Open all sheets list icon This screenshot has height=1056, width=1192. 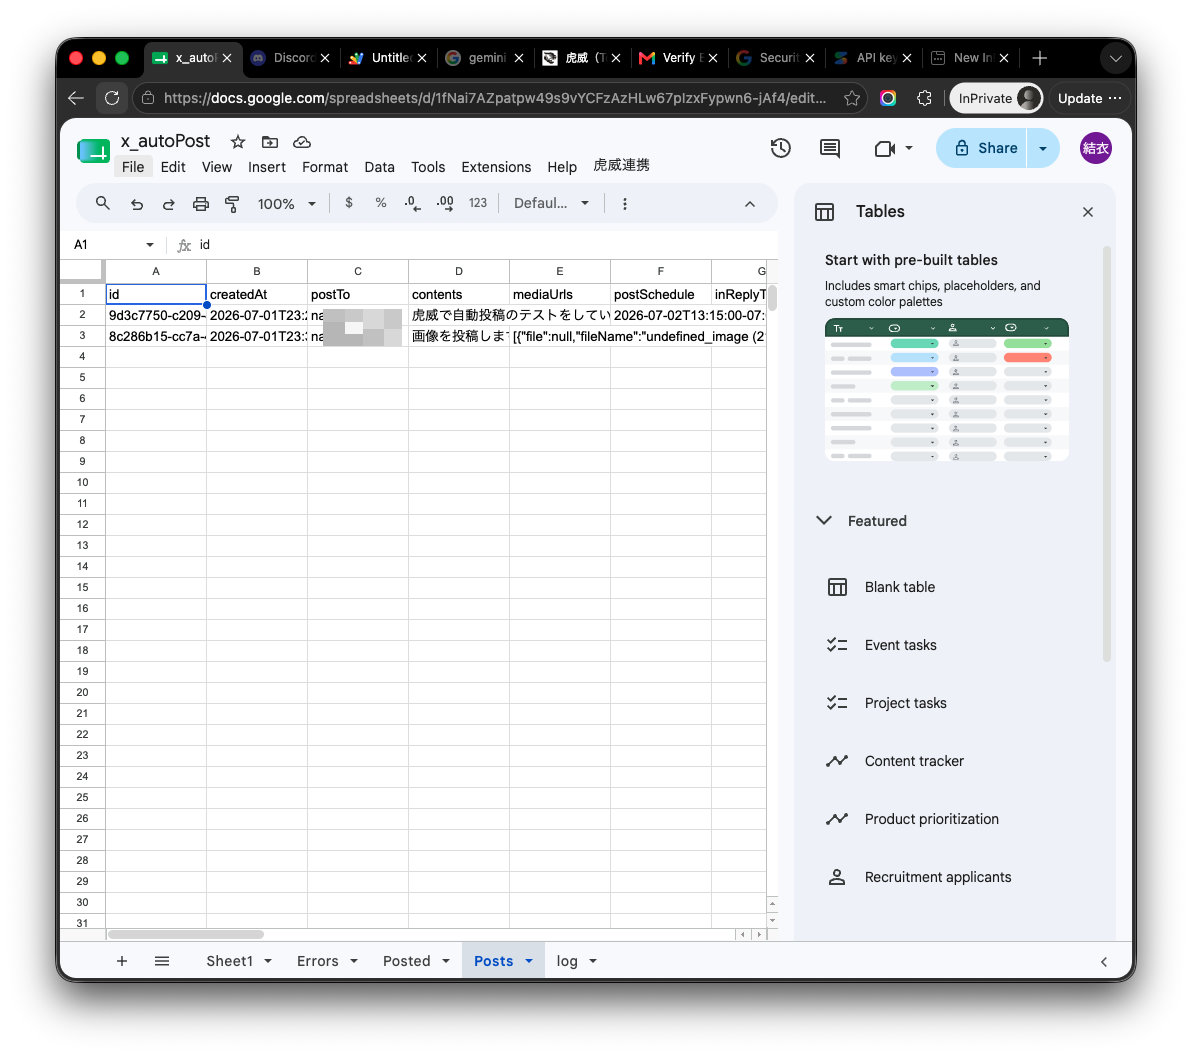(x=162, y=961)
